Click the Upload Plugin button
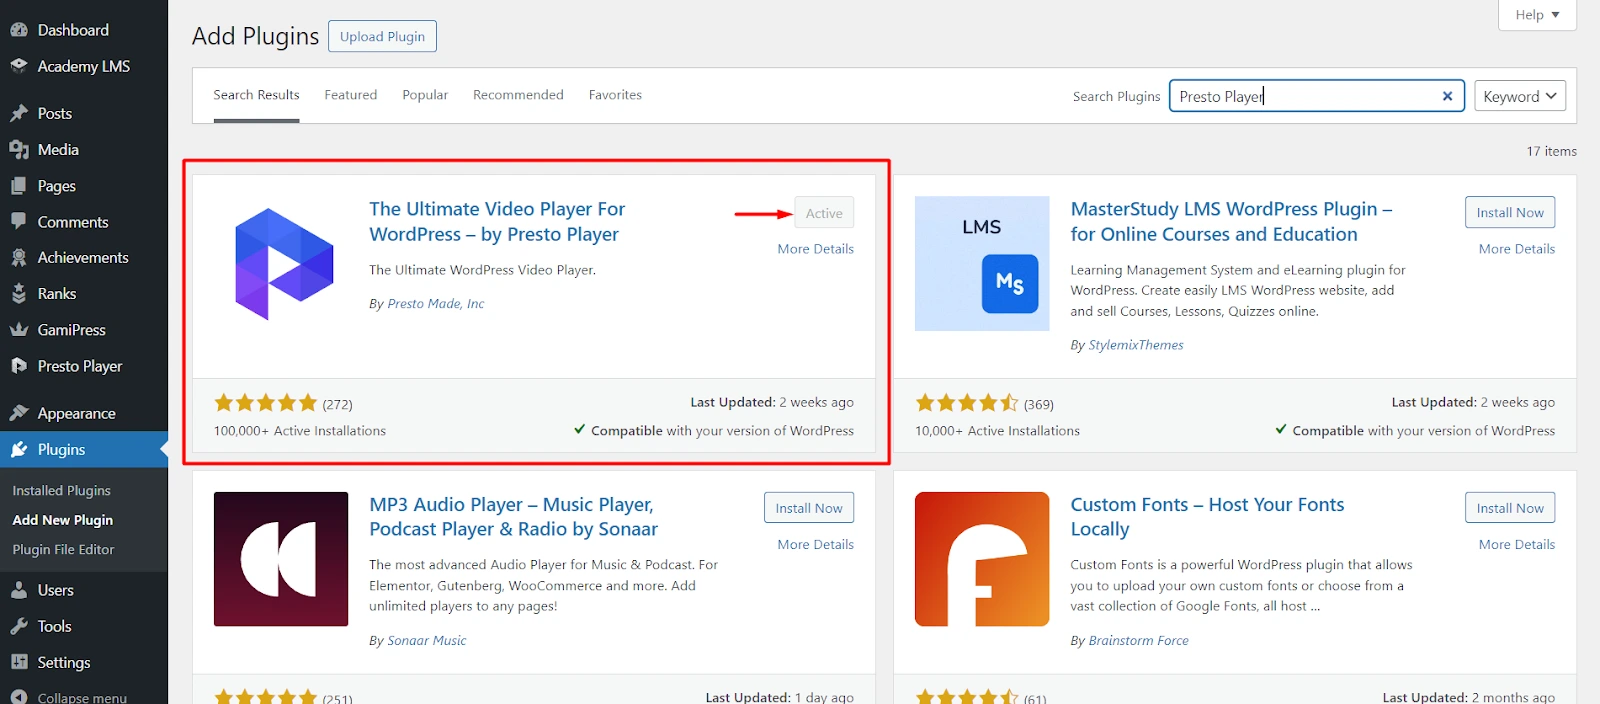The height and width of the screenshot is (704, 1600). pos(382,36)
